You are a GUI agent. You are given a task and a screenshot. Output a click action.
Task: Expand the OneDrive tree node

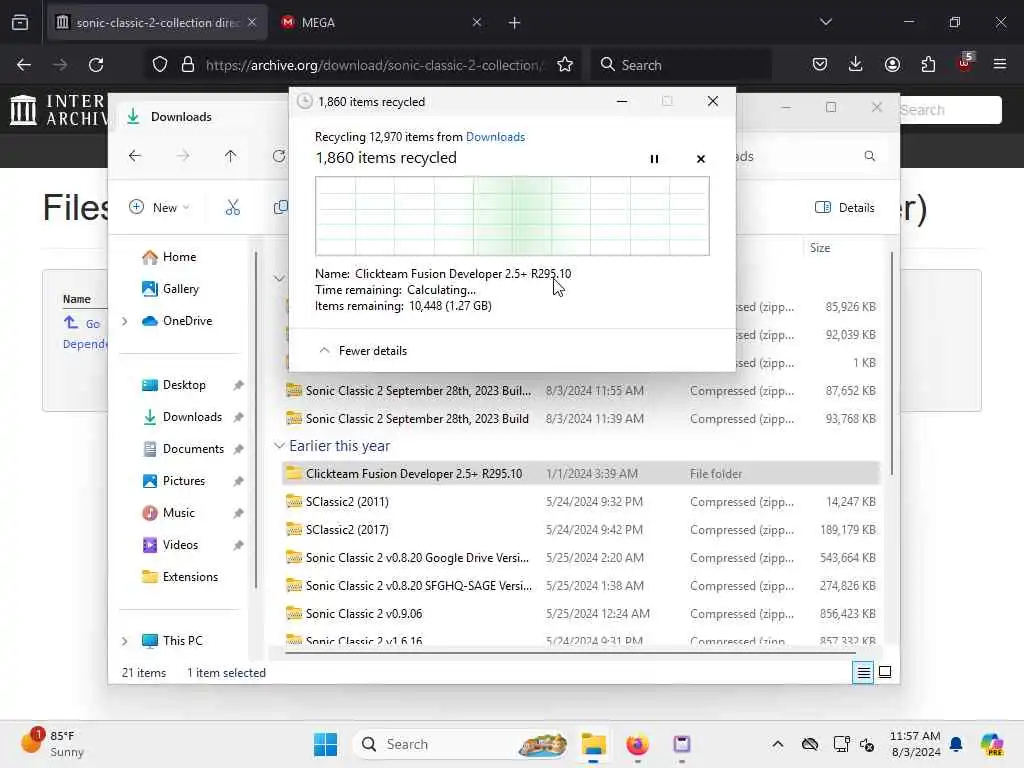125,321
